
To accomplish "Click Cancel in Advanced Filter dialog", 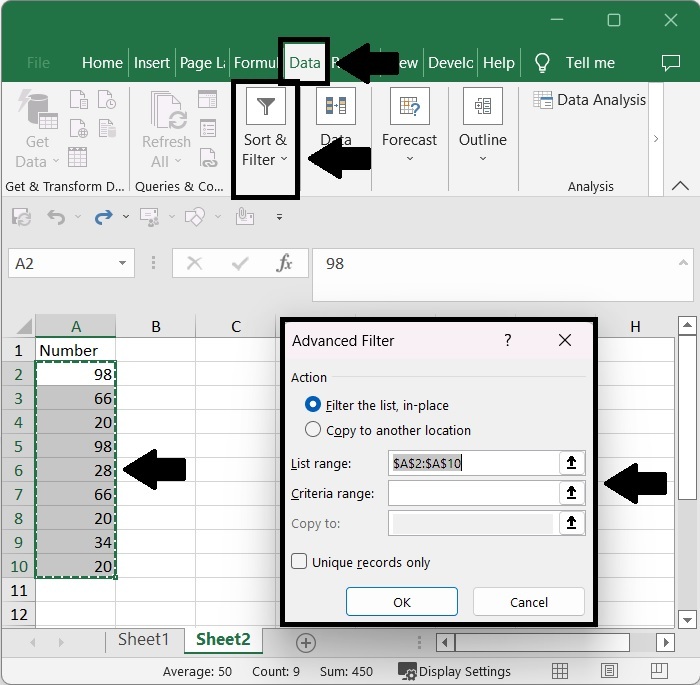I will point(529,602).
